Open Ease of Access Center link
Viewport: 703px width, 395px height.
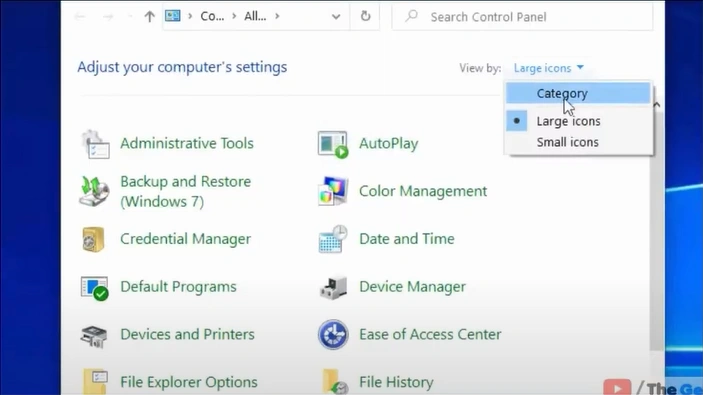430,334
